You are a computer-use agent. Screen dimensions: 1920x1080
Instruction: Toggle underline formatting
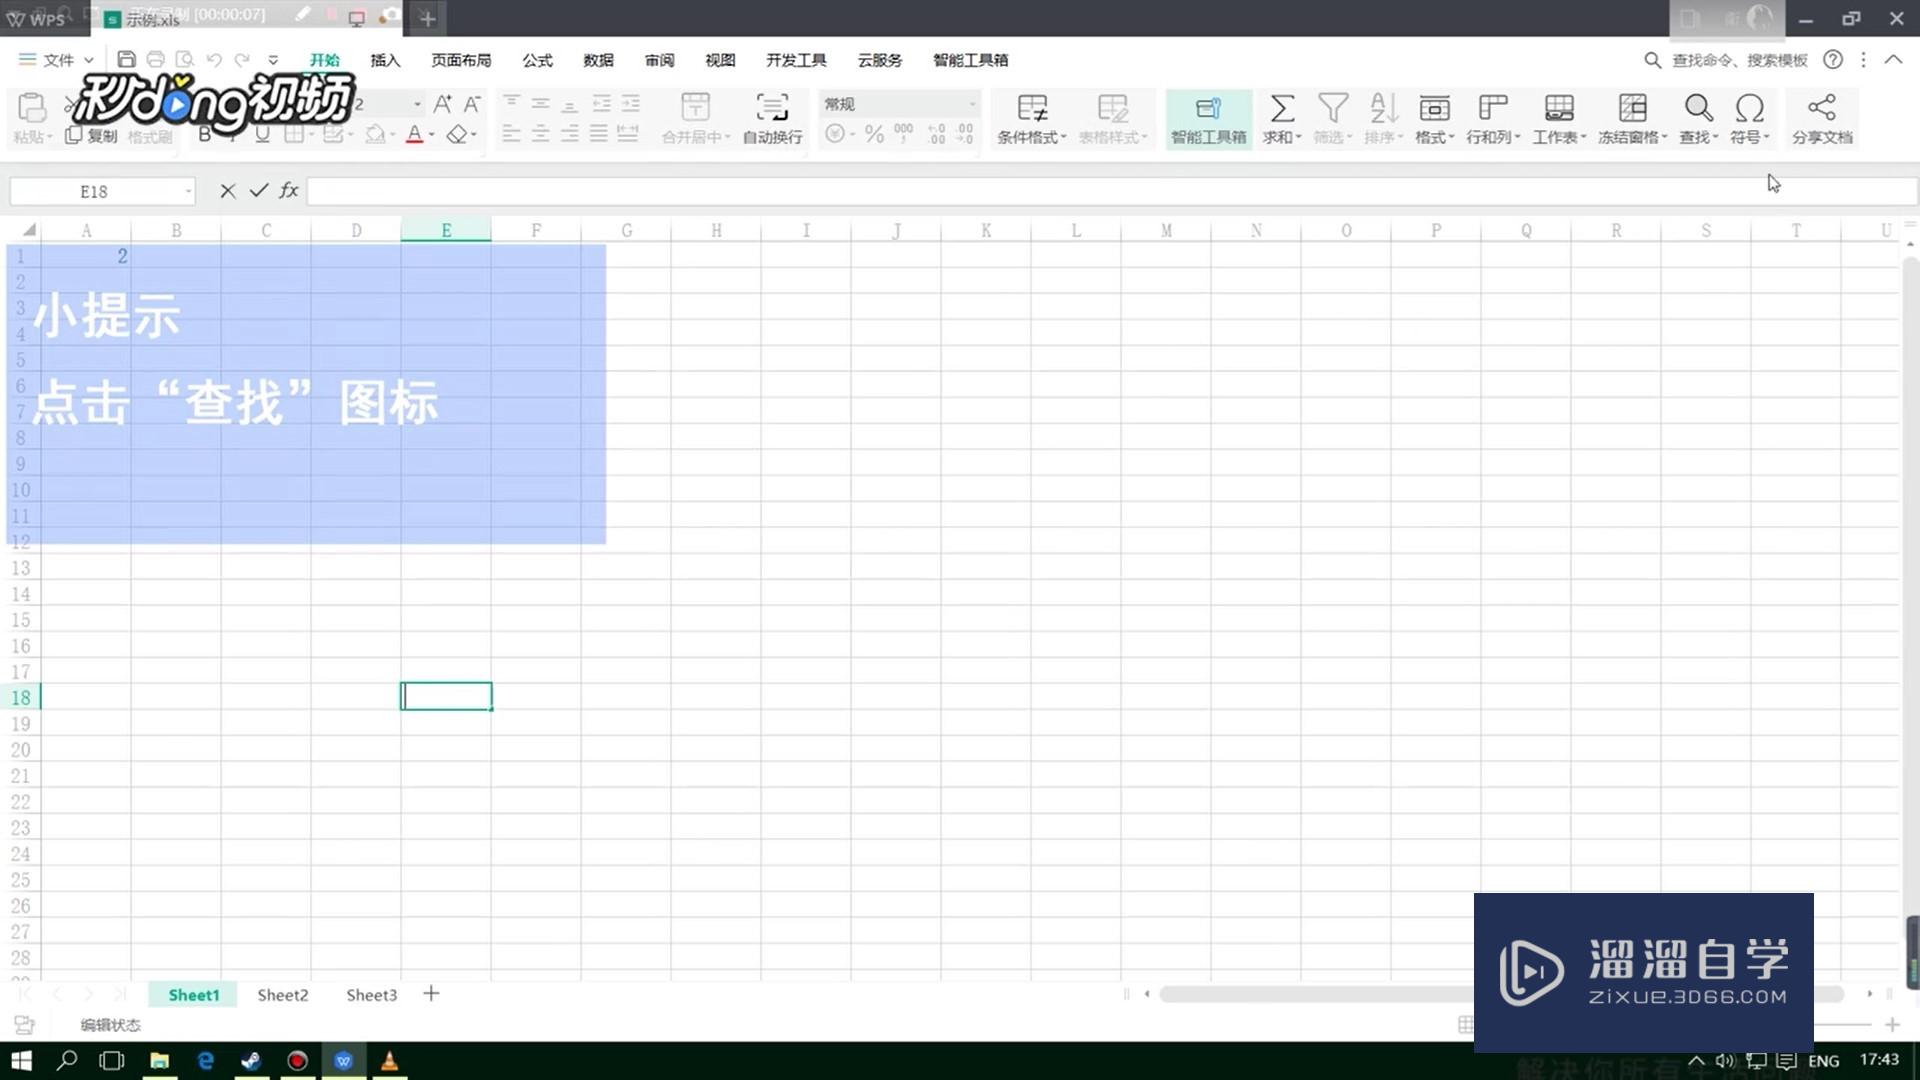point(262,134)
